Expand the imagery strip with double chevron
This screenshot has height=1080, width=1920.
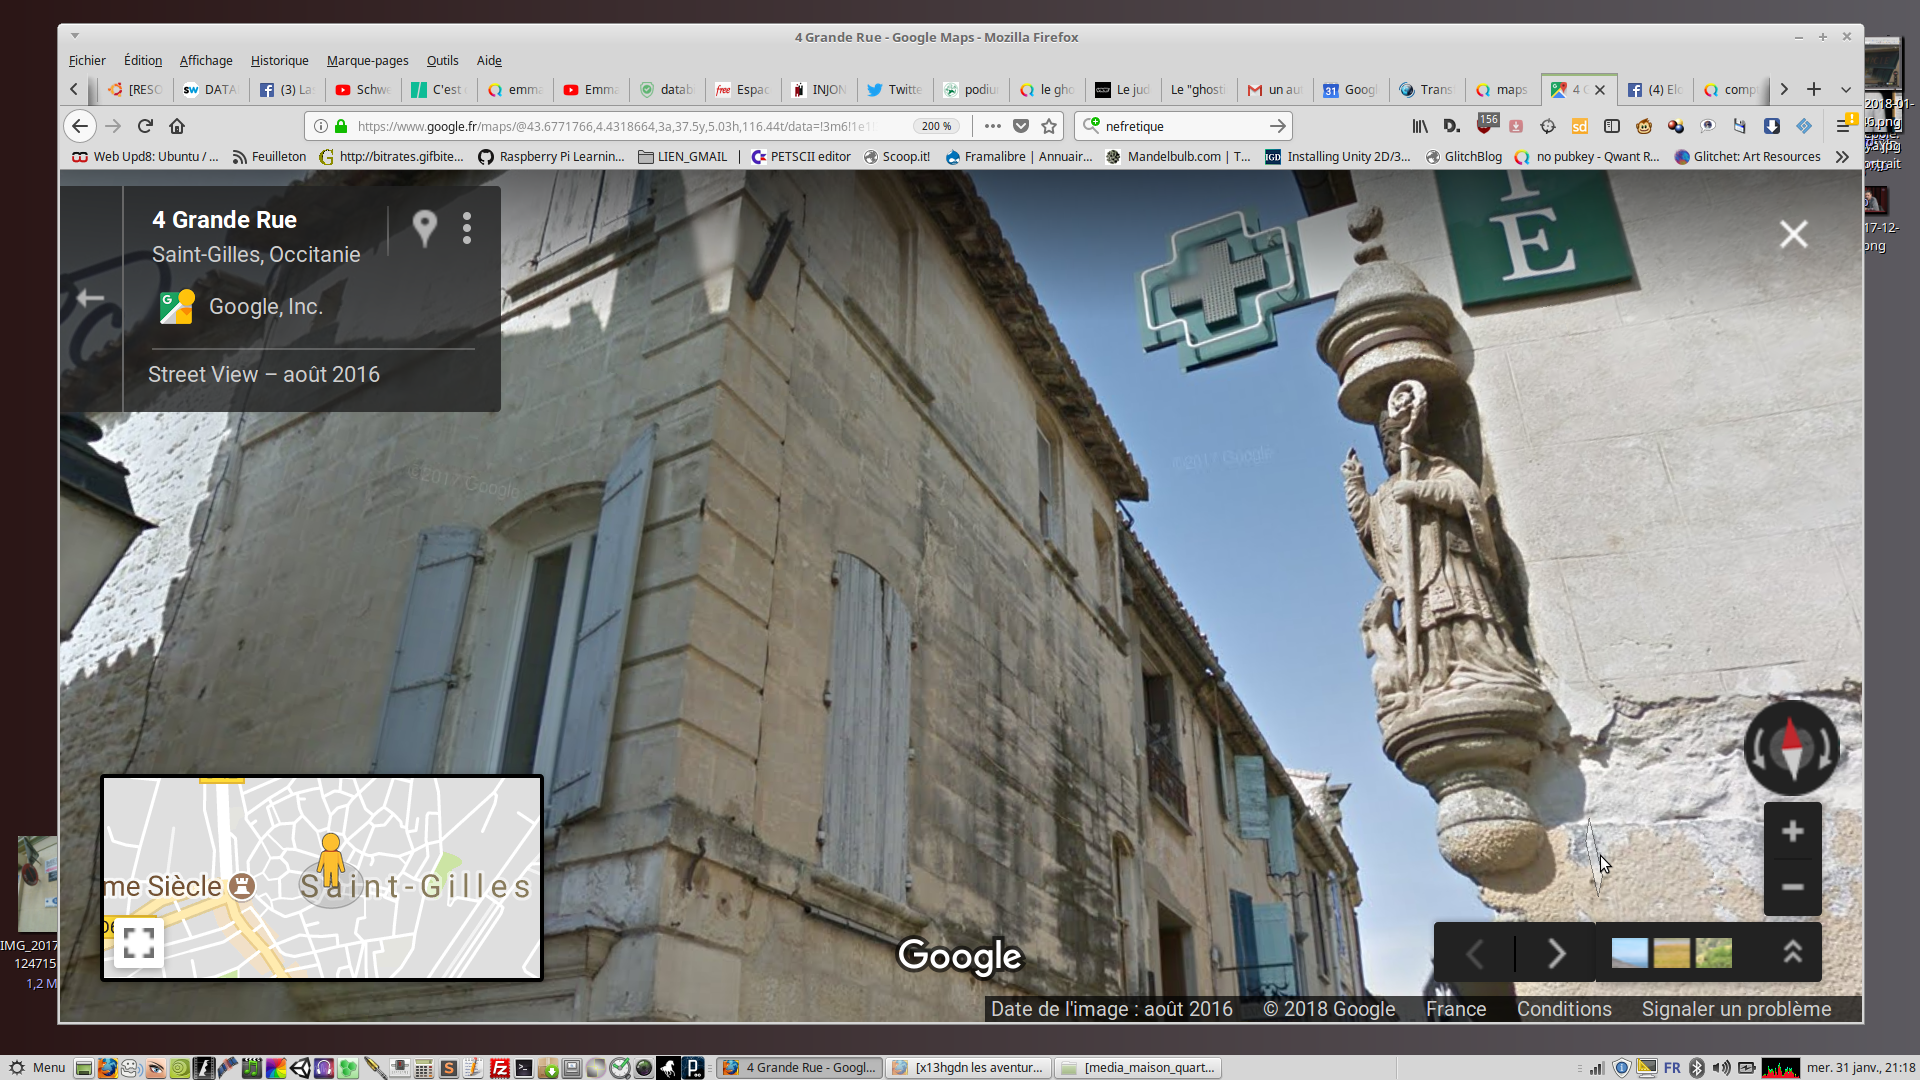pos(1792,952)
